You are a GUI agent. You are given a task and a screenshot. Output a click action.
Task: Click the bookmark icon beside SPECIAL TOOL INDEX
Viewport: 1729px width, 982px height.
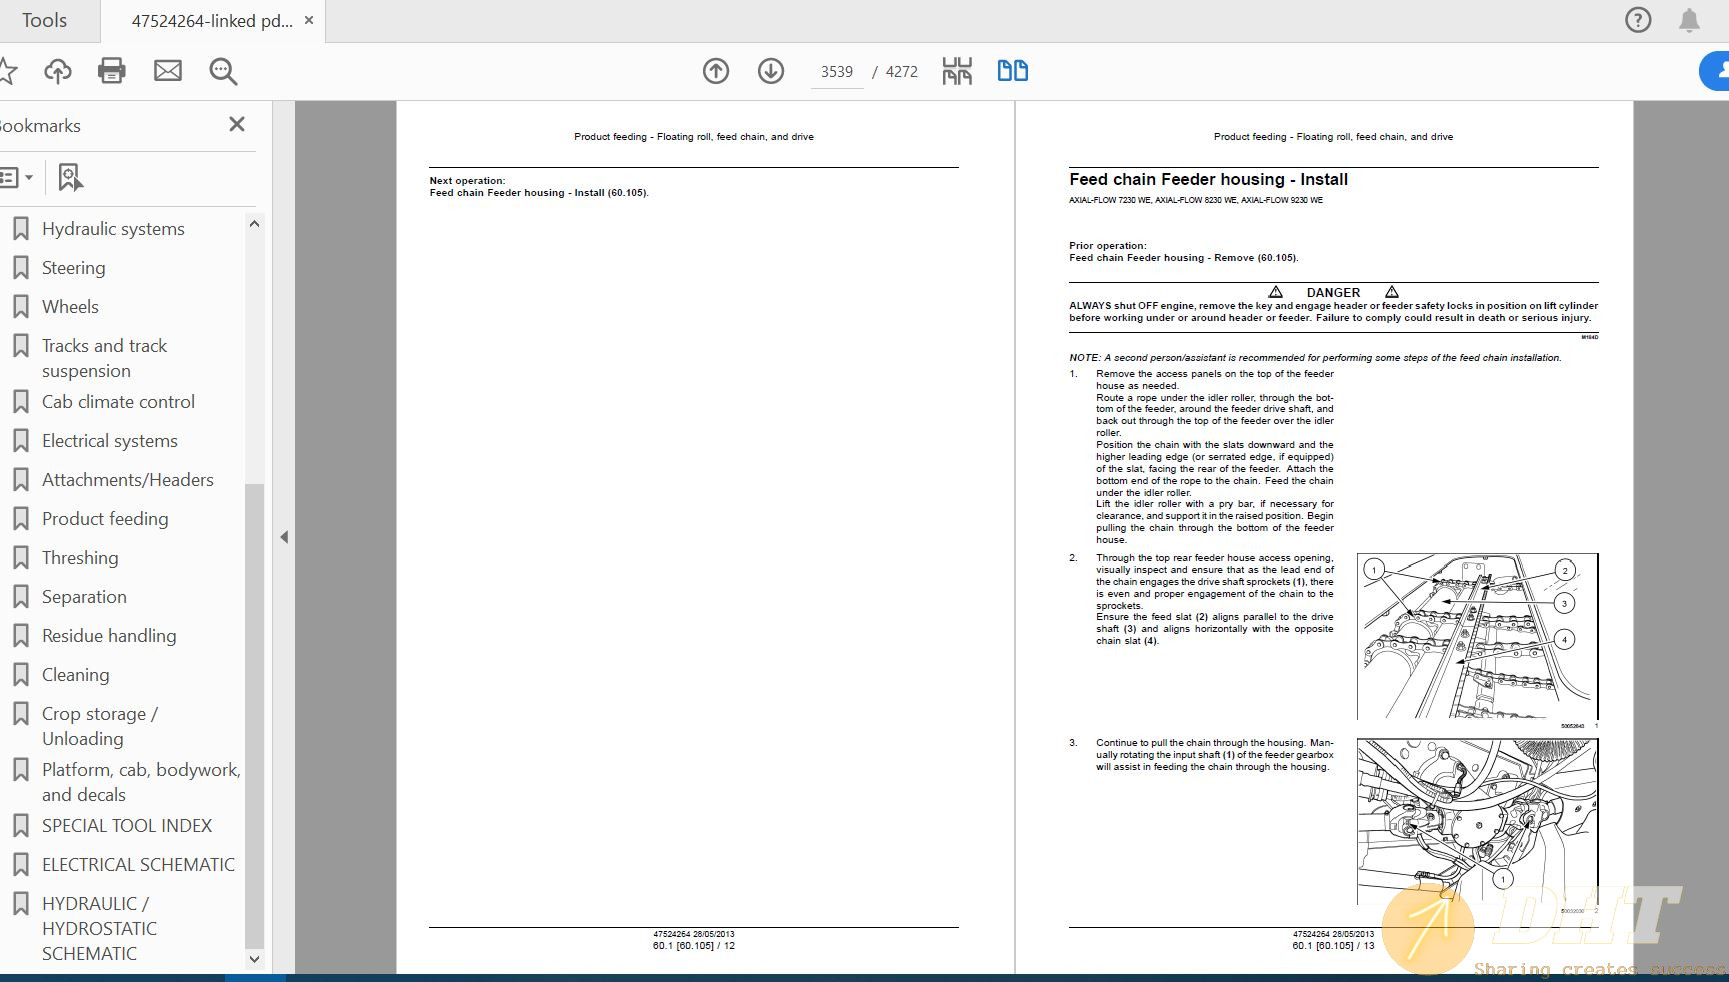tap(20, 826)
